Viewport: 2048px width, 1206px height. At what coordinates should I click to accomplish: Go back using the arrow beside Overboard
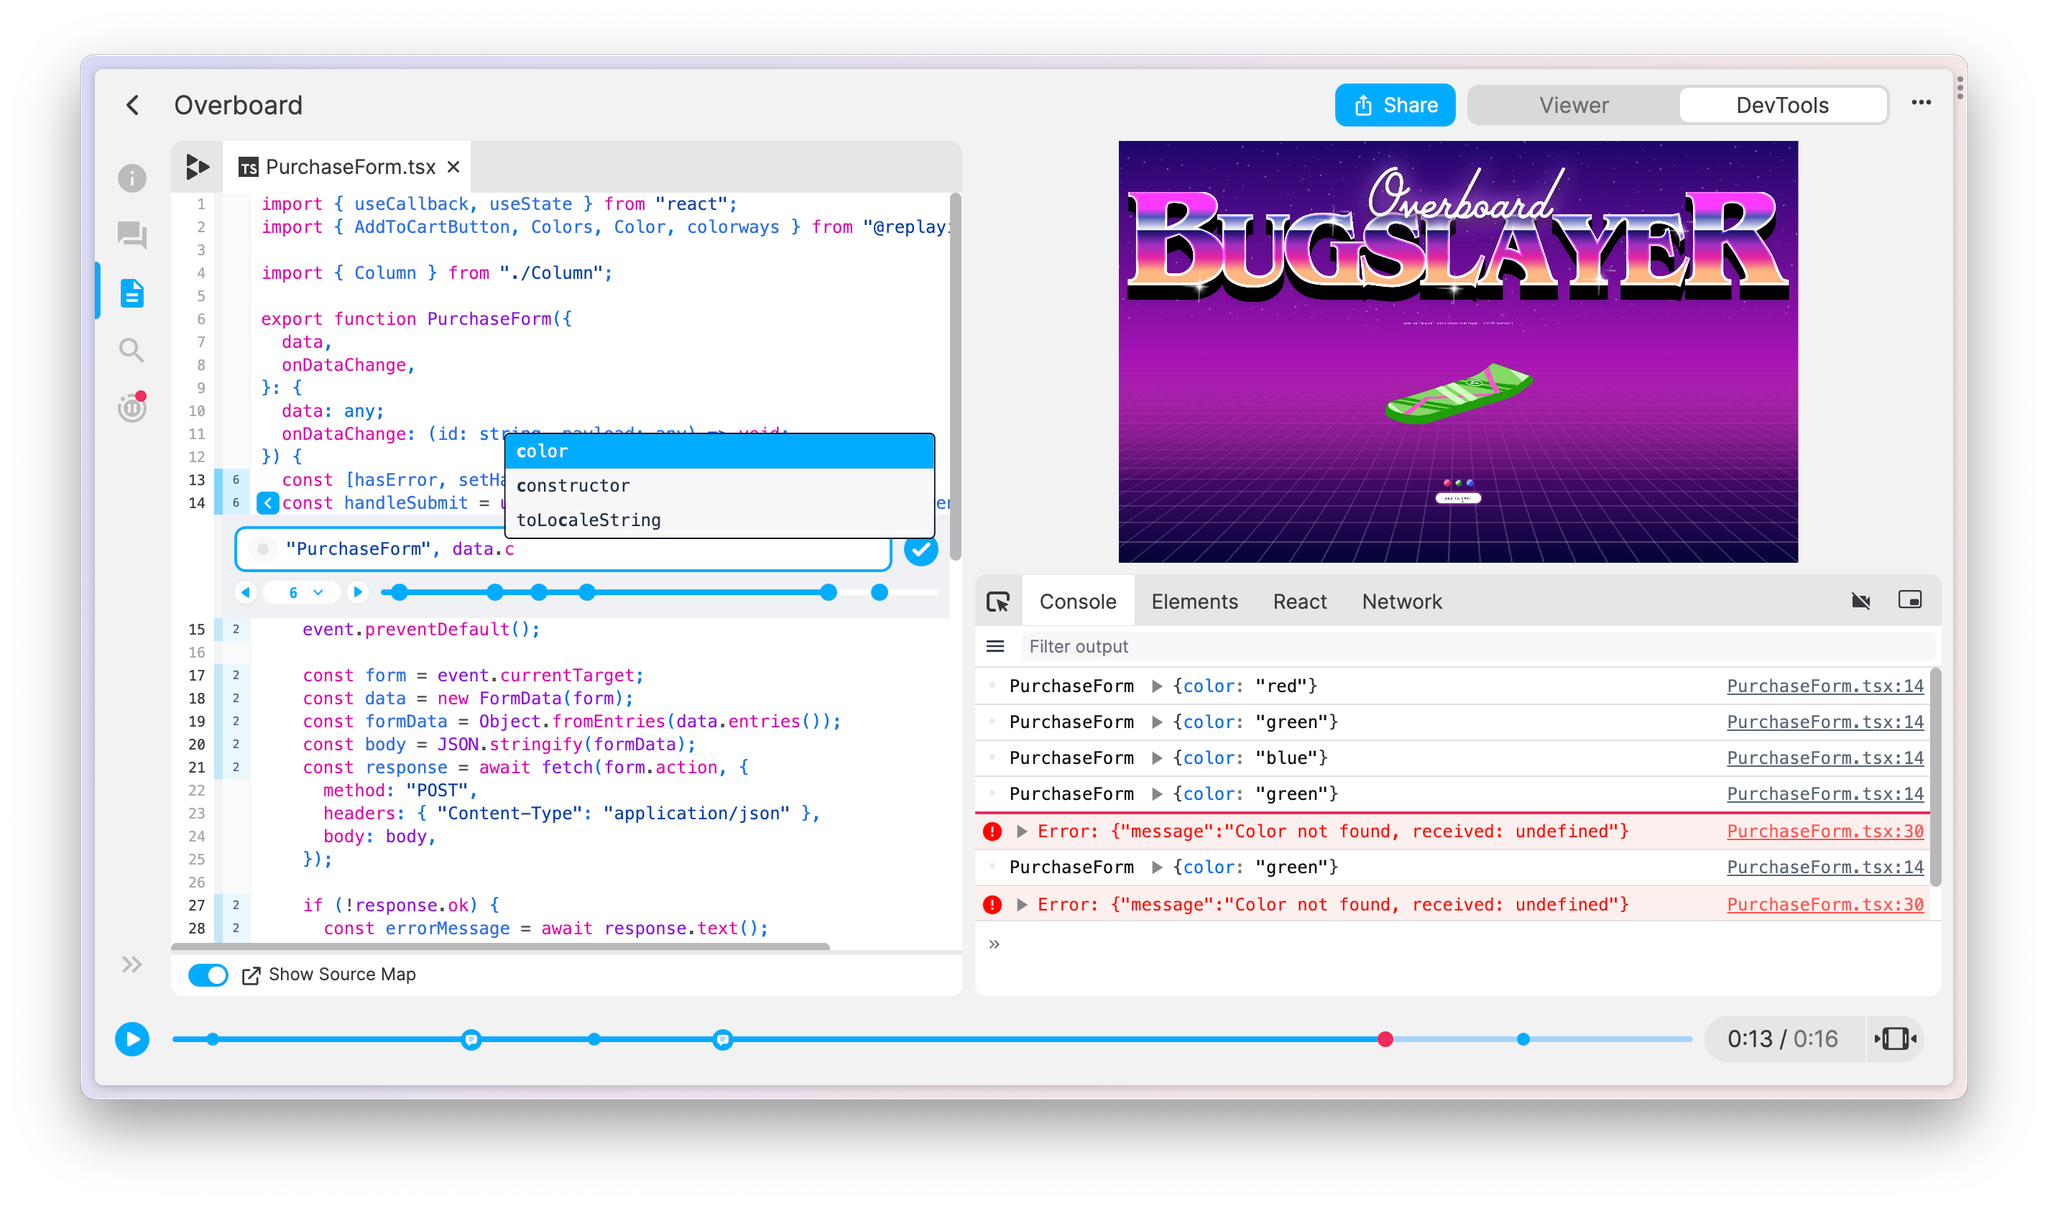coord(133,105)
